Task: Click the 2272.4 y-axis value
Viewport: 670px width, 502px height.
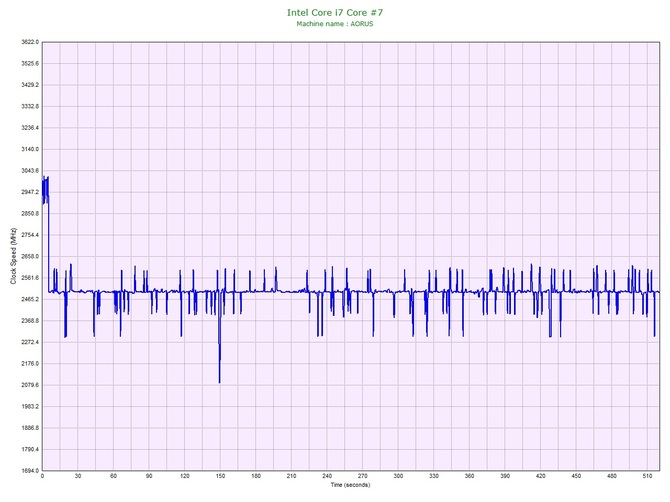Action: tap(30, 342)
